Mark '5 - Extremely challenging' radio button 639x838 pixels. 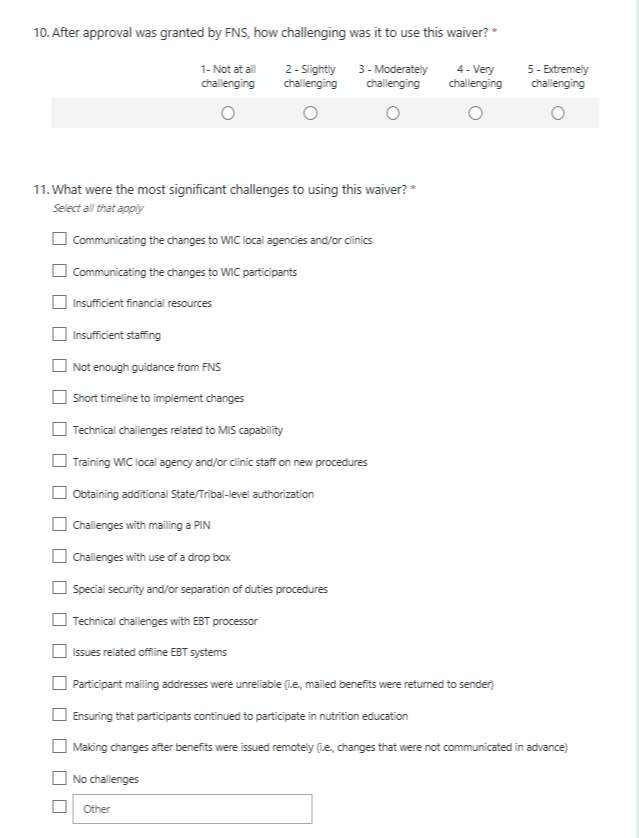[557, 113]
